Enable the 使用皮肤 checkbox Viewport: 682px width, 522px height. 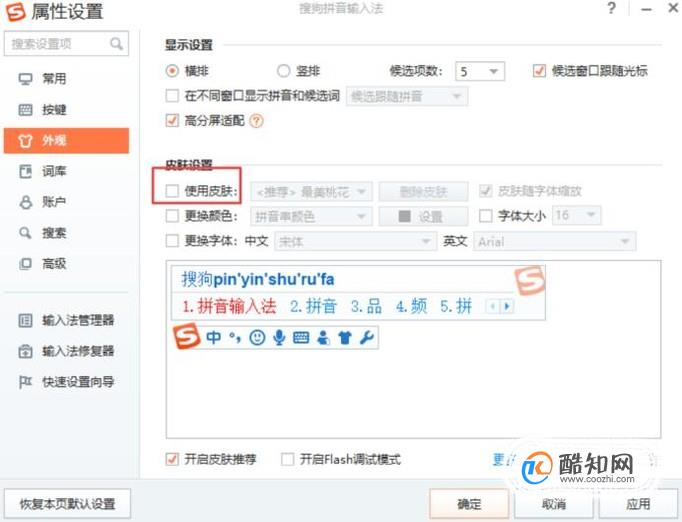point(172,191)
